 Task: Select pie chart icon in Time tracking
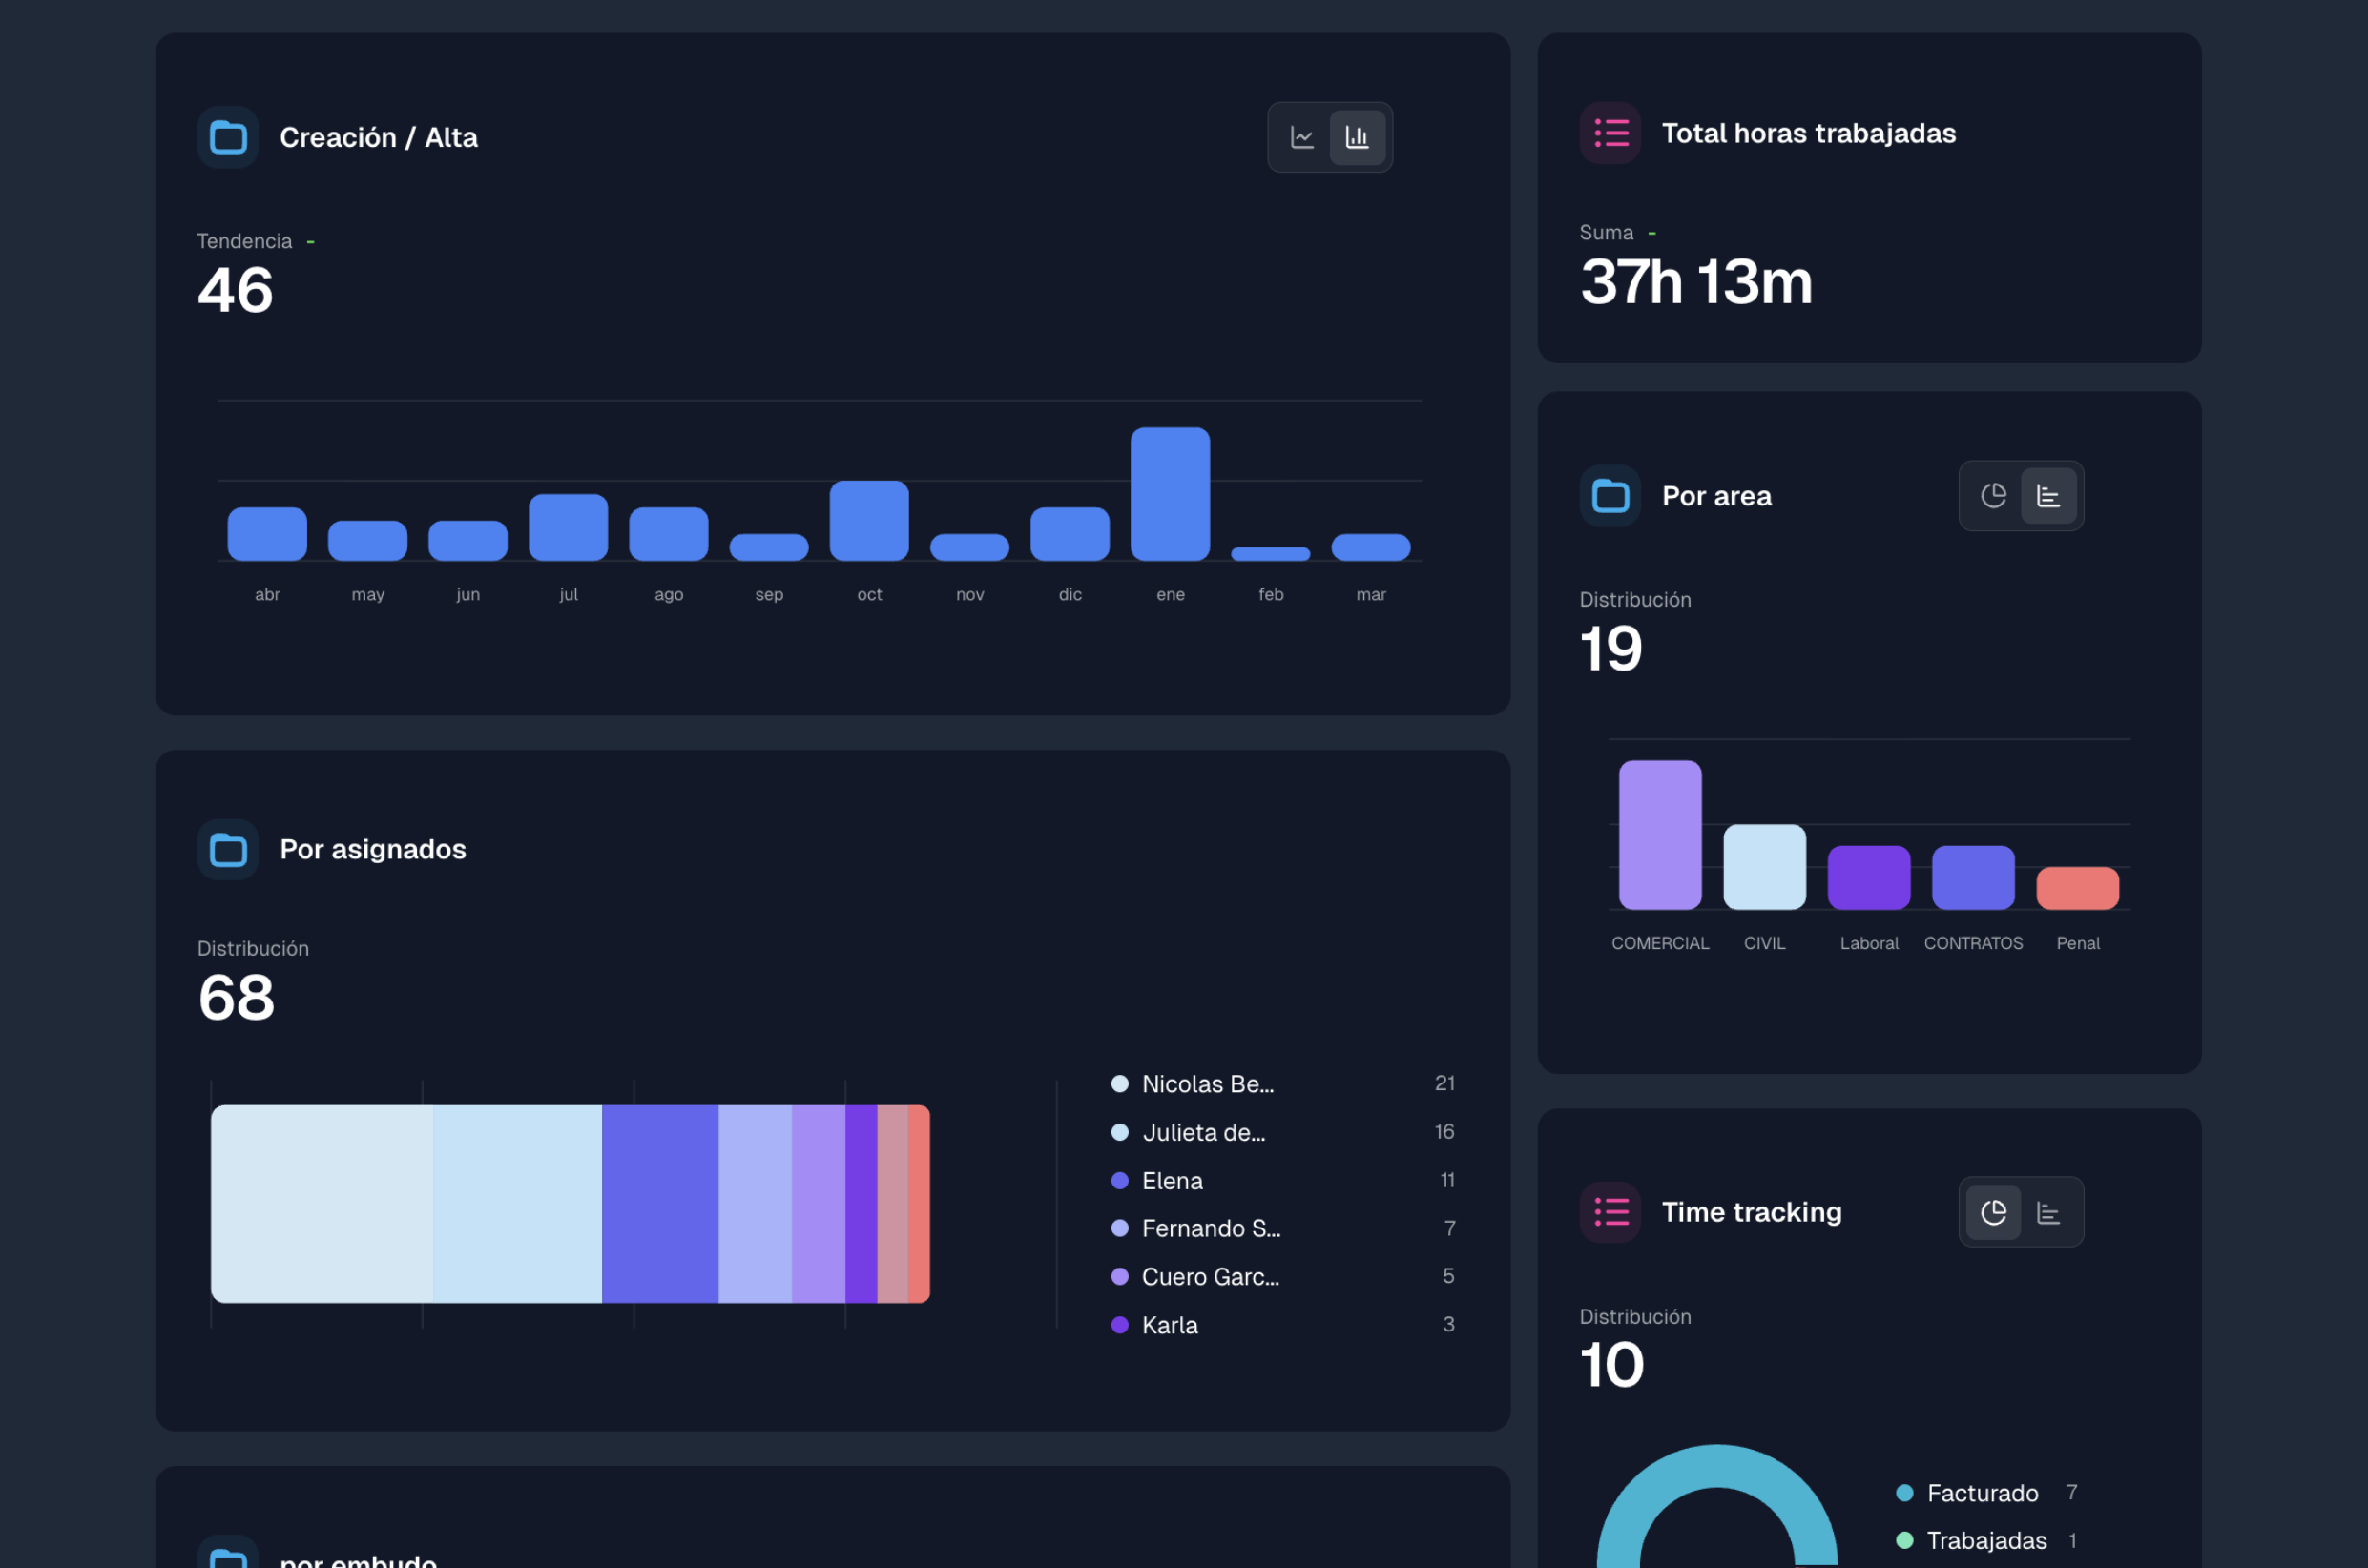(x=1993, y=1212)
